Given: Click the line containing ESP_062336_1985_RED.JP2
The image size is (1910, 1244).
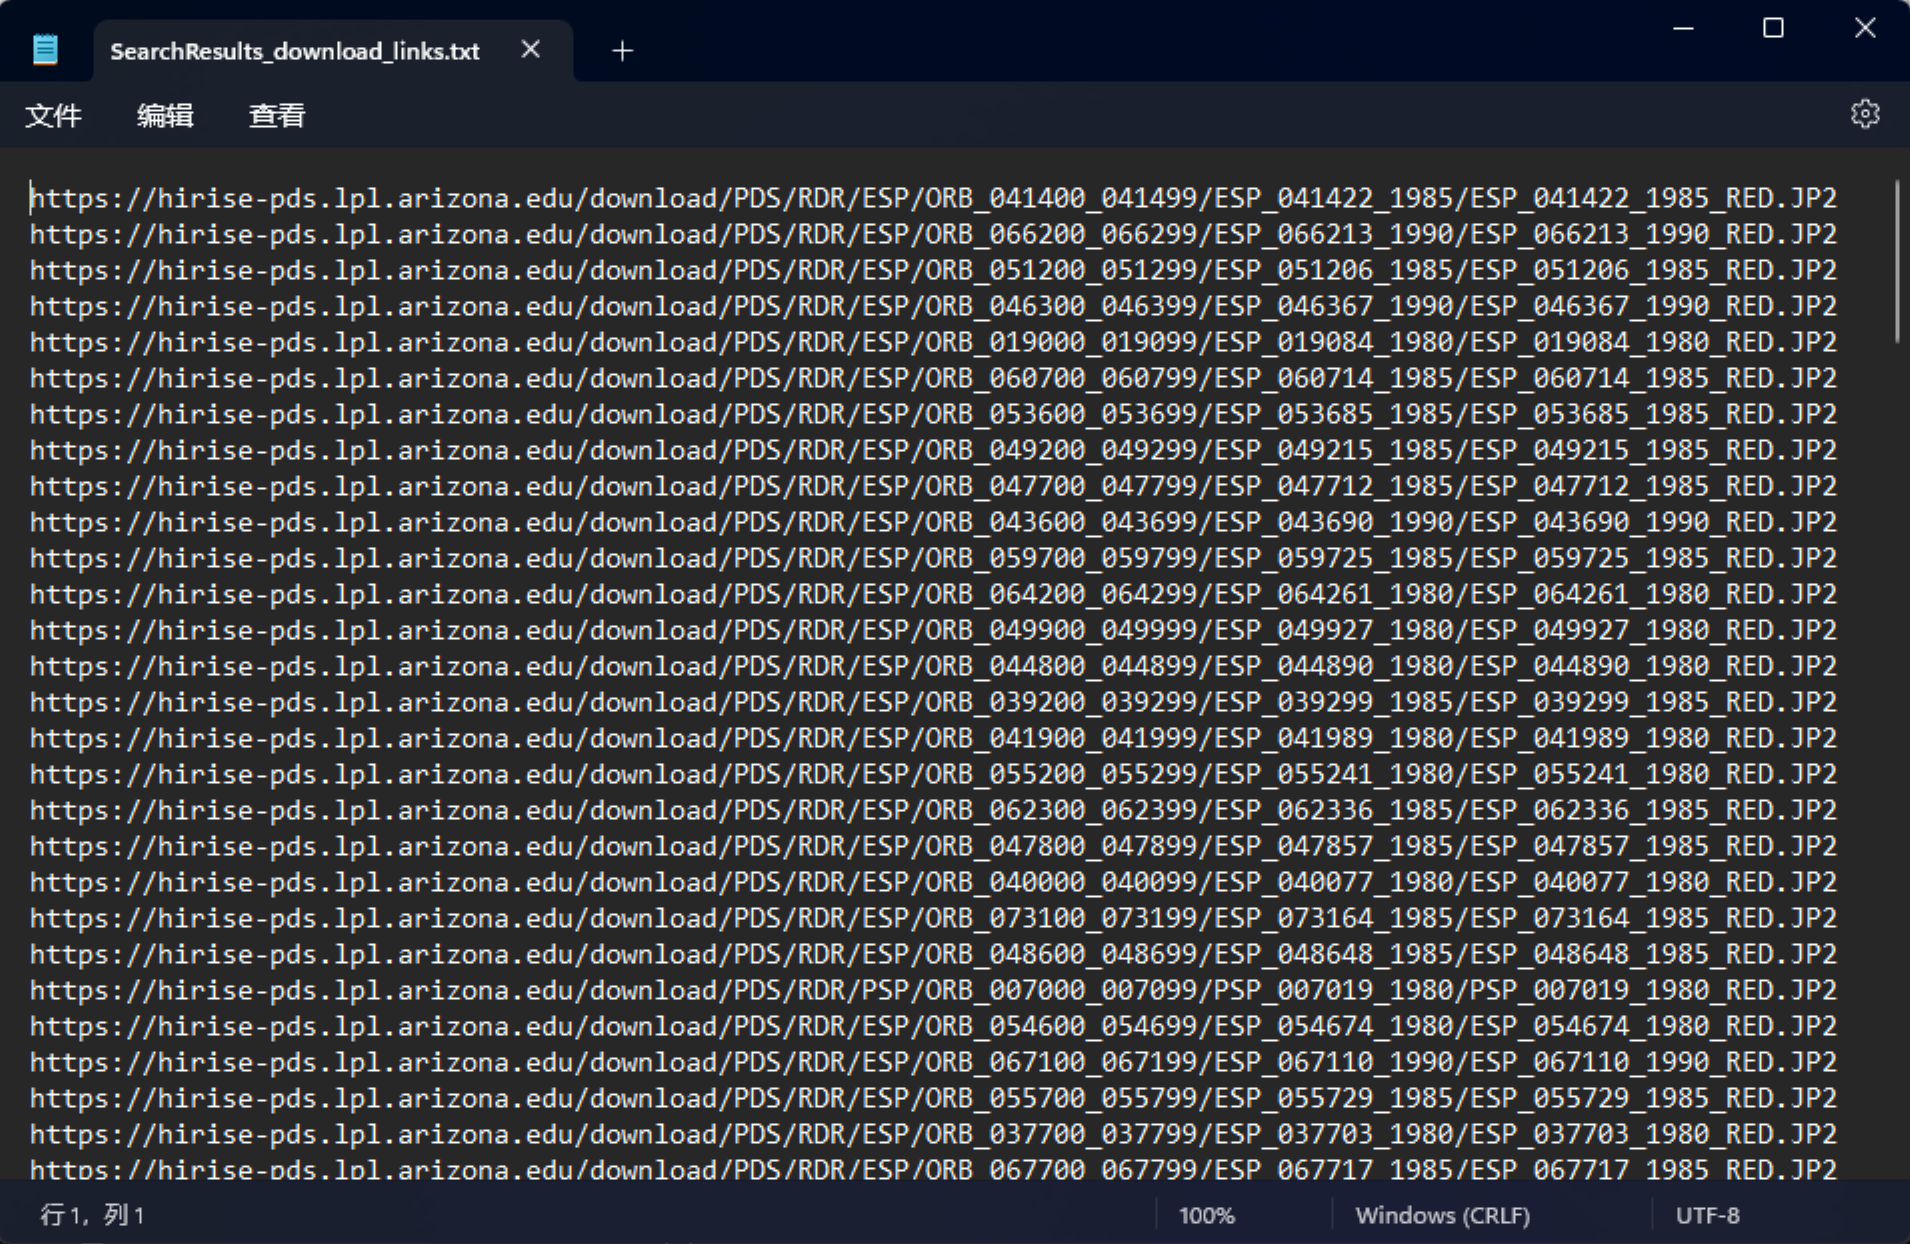Looking at the screenshot, I should tap(933, 810).
